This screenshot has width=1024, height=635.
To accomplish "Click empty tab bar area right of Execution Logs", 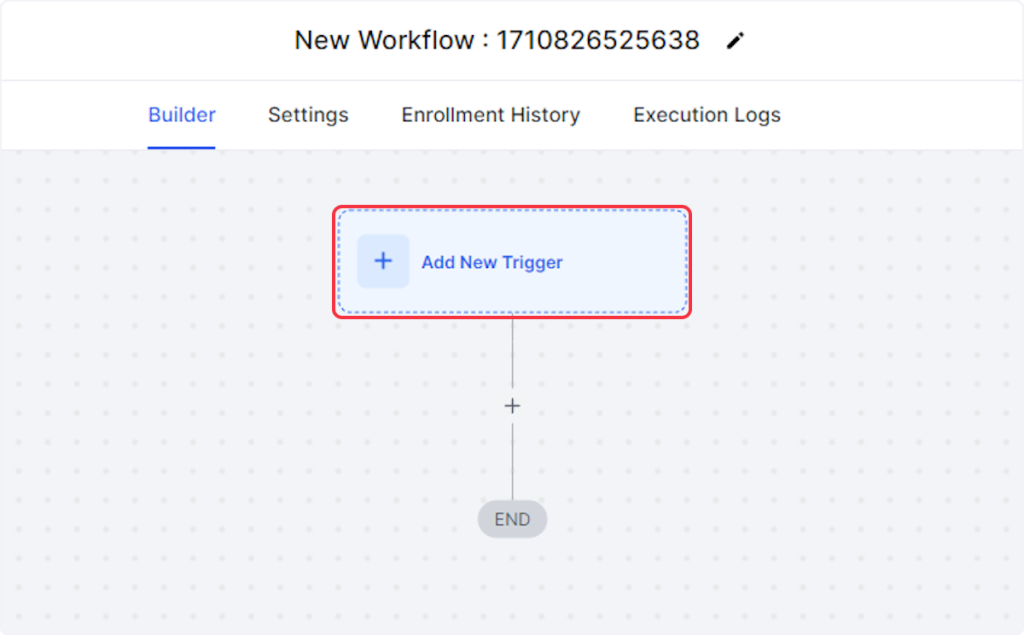I will (900, 115).
